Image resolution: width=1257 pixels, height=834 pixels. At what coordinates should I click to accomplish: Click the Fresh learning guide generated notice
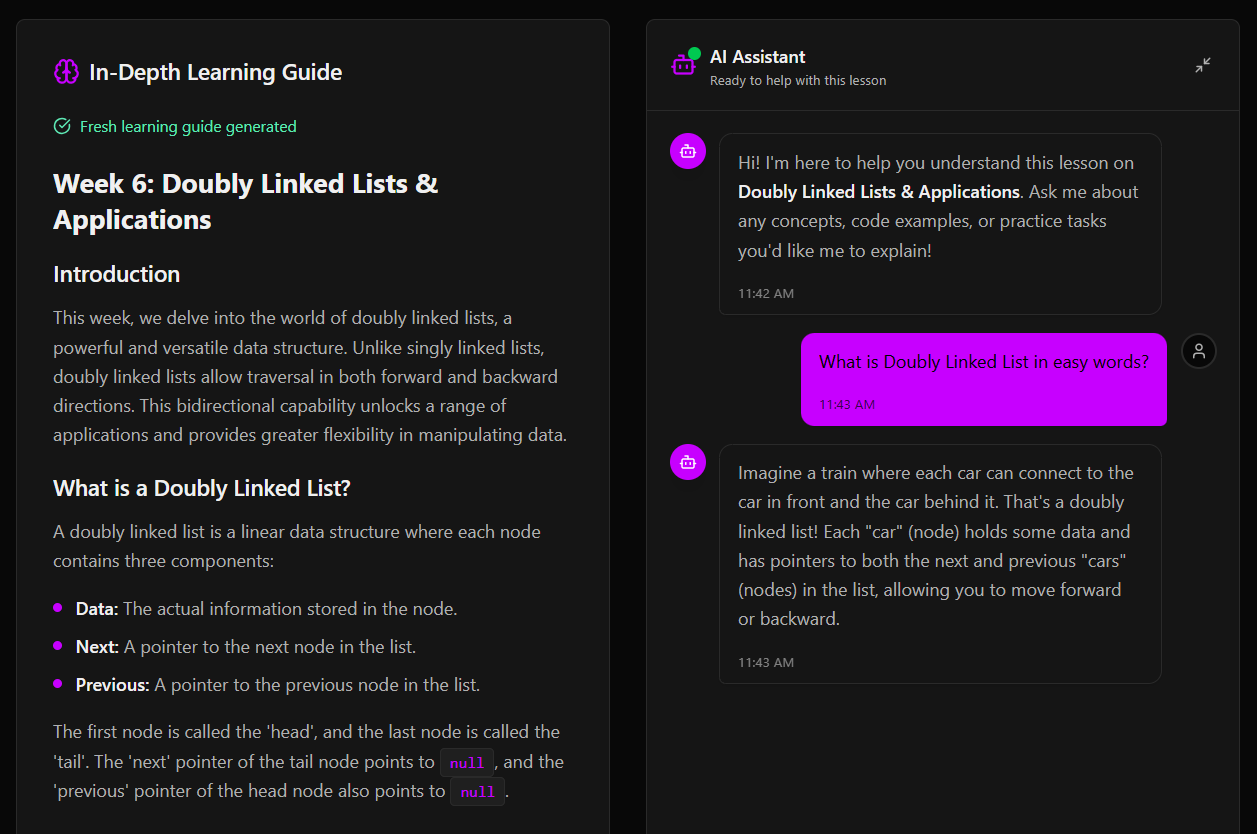[x=188, y=126]
